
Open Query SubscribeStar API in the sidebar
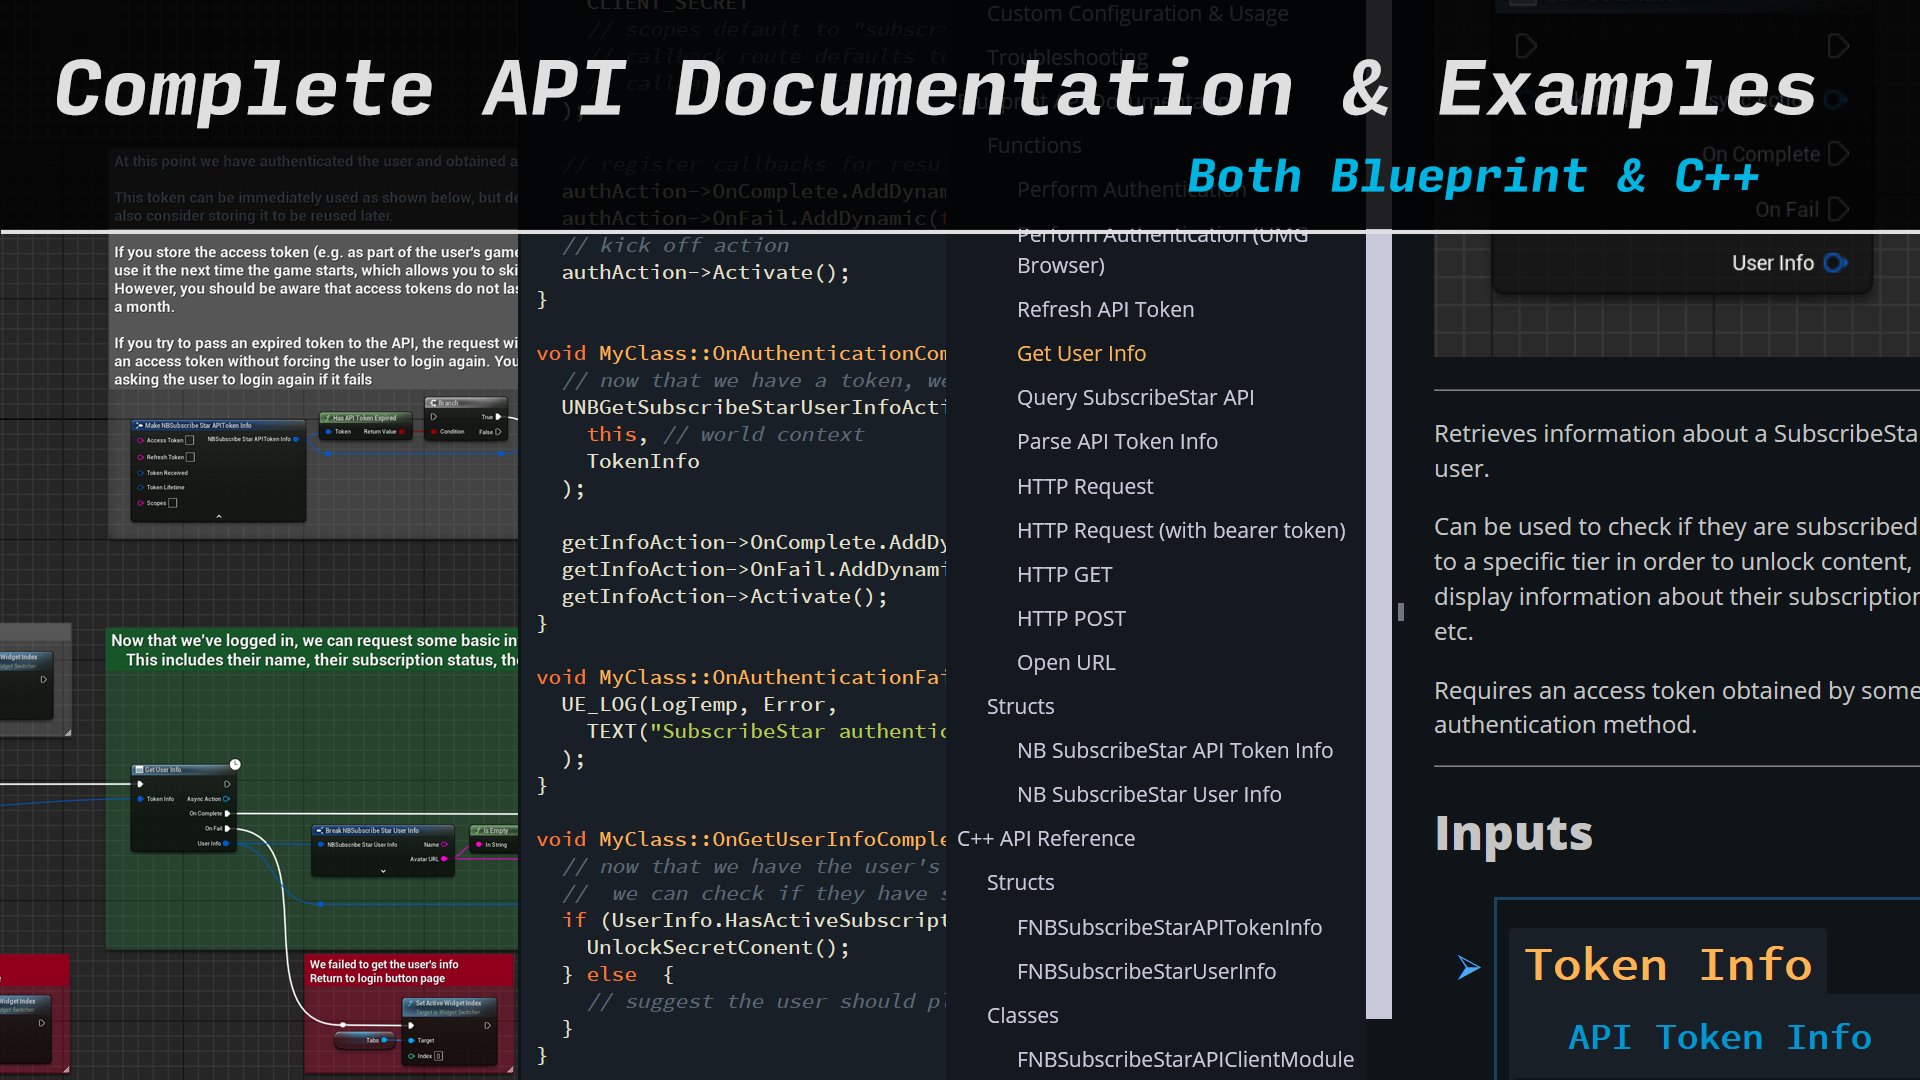point(1135,398)
